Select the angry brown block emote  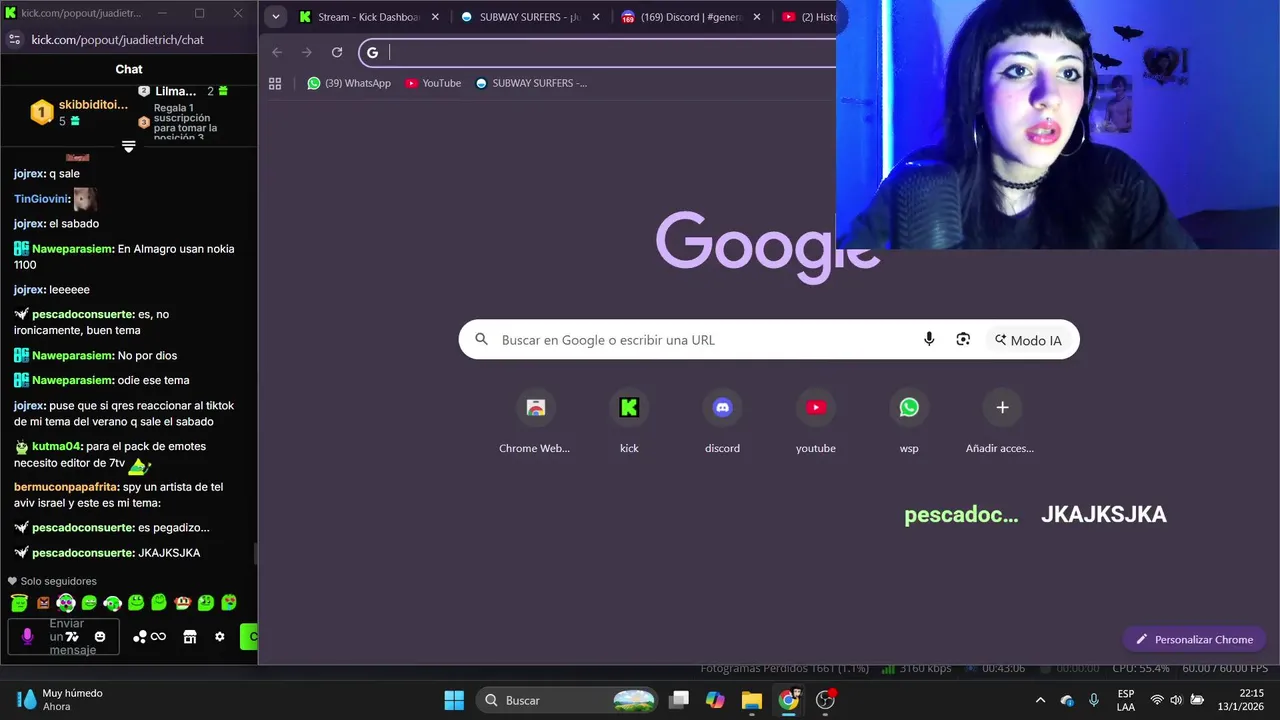(43, 603)
